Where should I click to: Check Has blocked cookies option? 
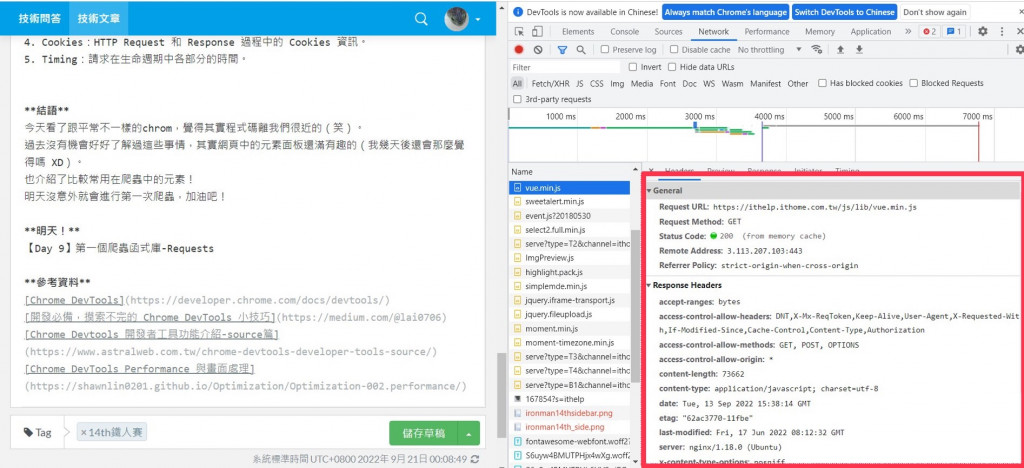point(823,83)
